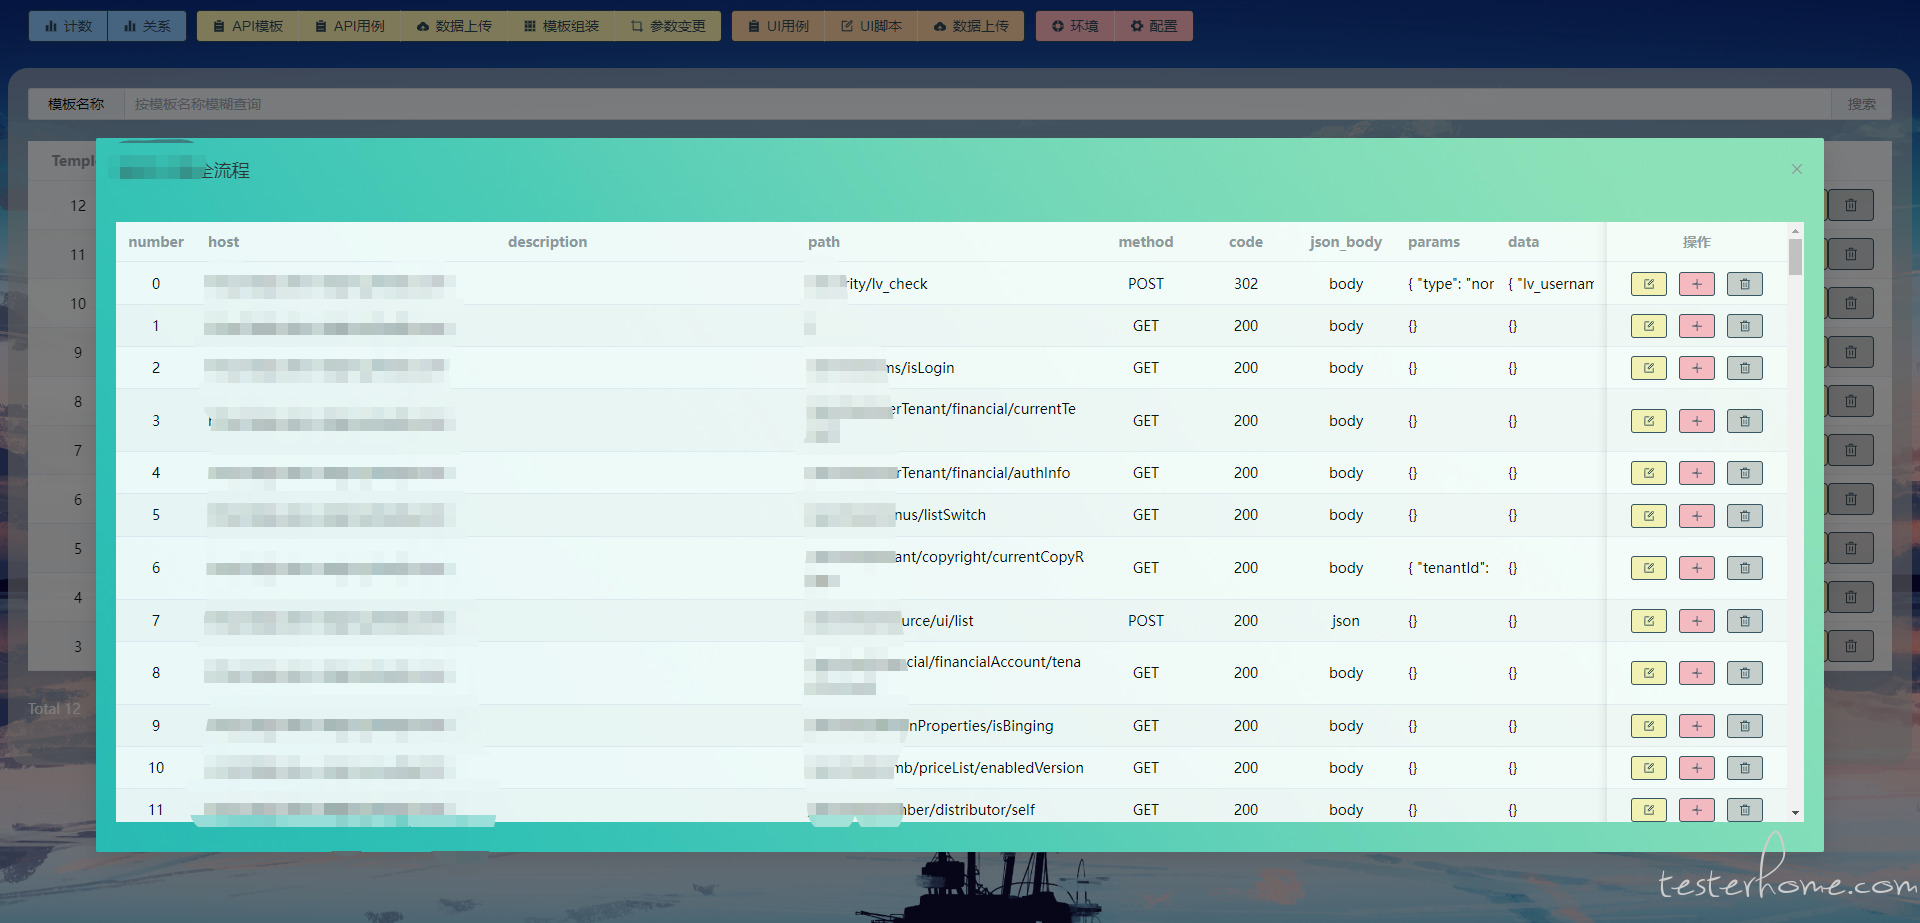
Task: Click the 302 code cell
Action: click(x=1246, y=284)
